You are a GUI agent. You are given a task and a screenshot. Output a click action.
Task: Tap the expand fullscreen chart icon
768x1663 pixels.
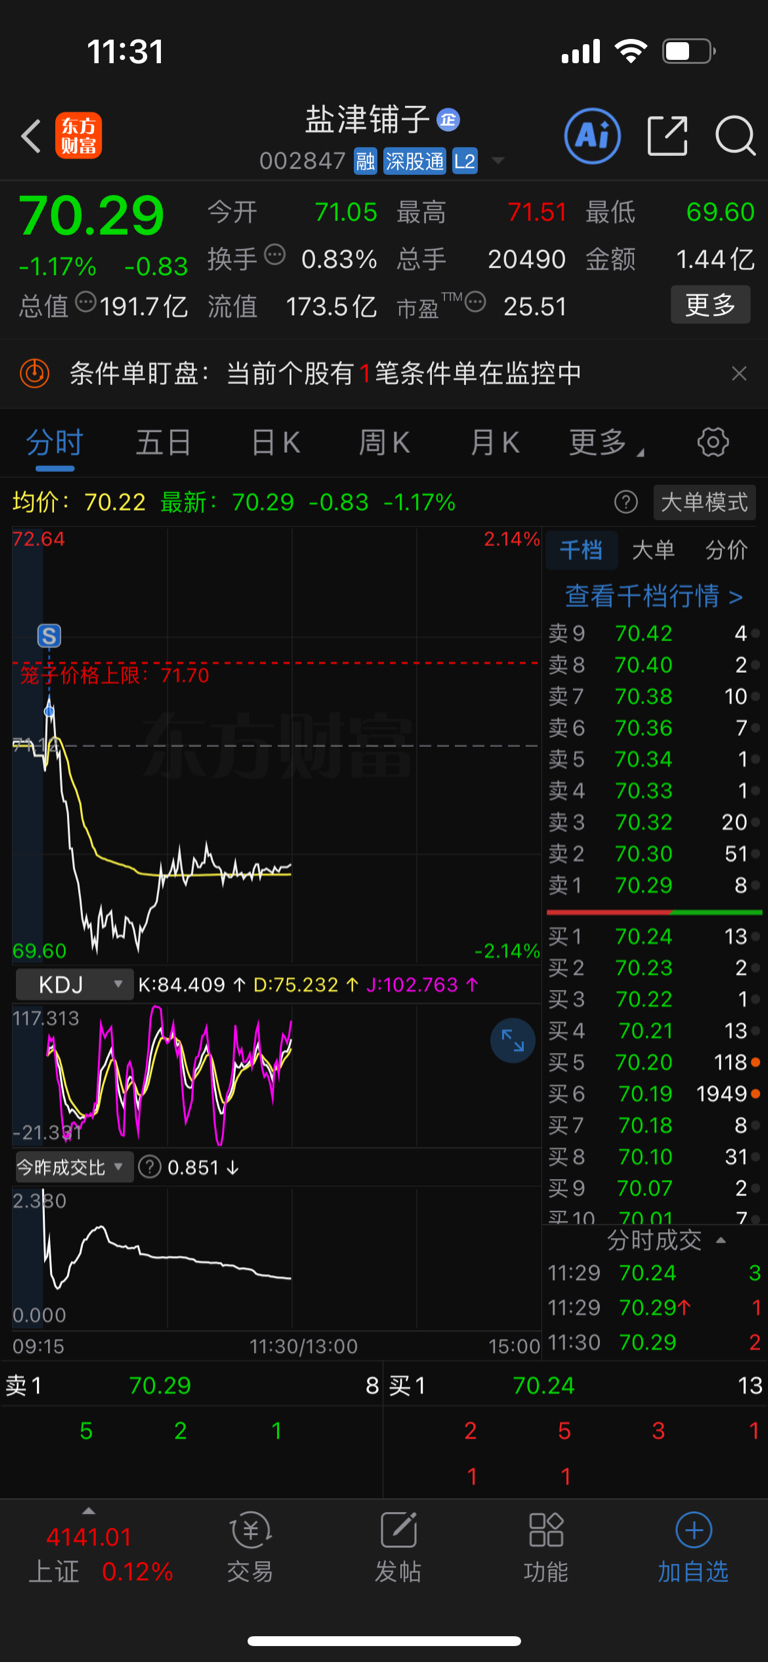click(513, 1040)
